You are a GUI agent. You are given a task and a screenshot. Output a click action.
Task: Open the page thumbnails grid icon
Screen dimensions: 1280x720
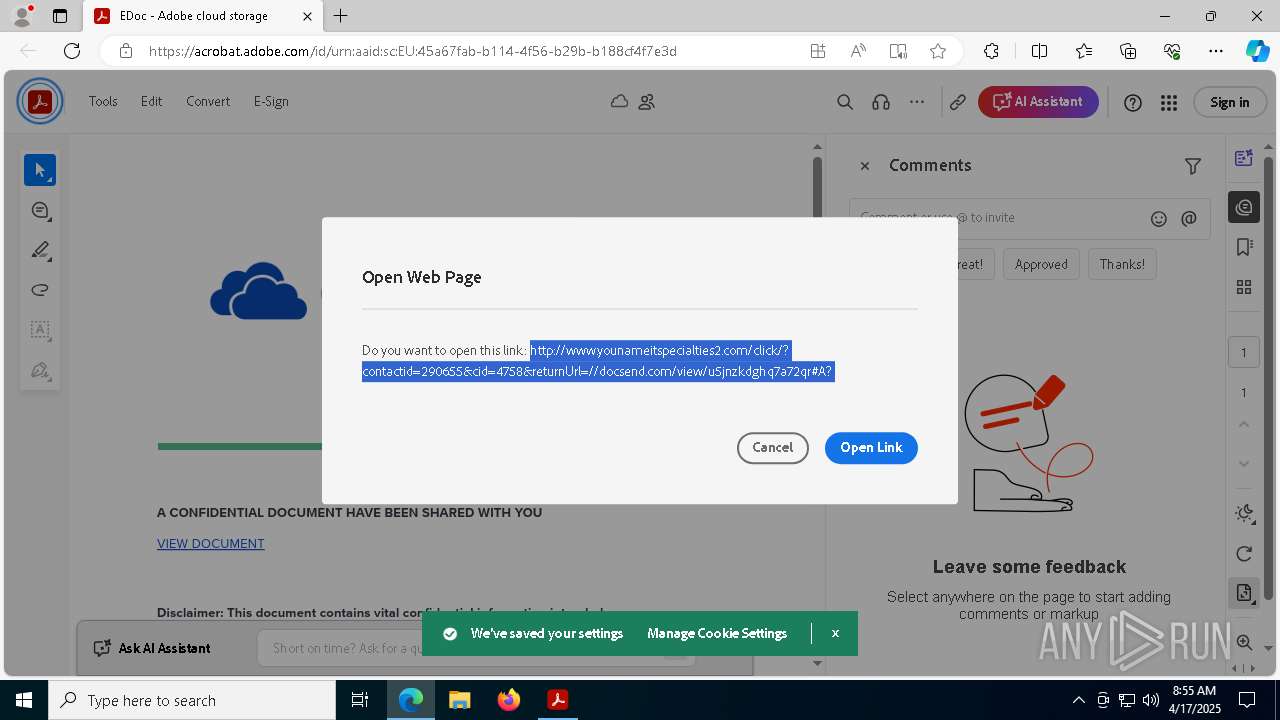[1244, 287]
